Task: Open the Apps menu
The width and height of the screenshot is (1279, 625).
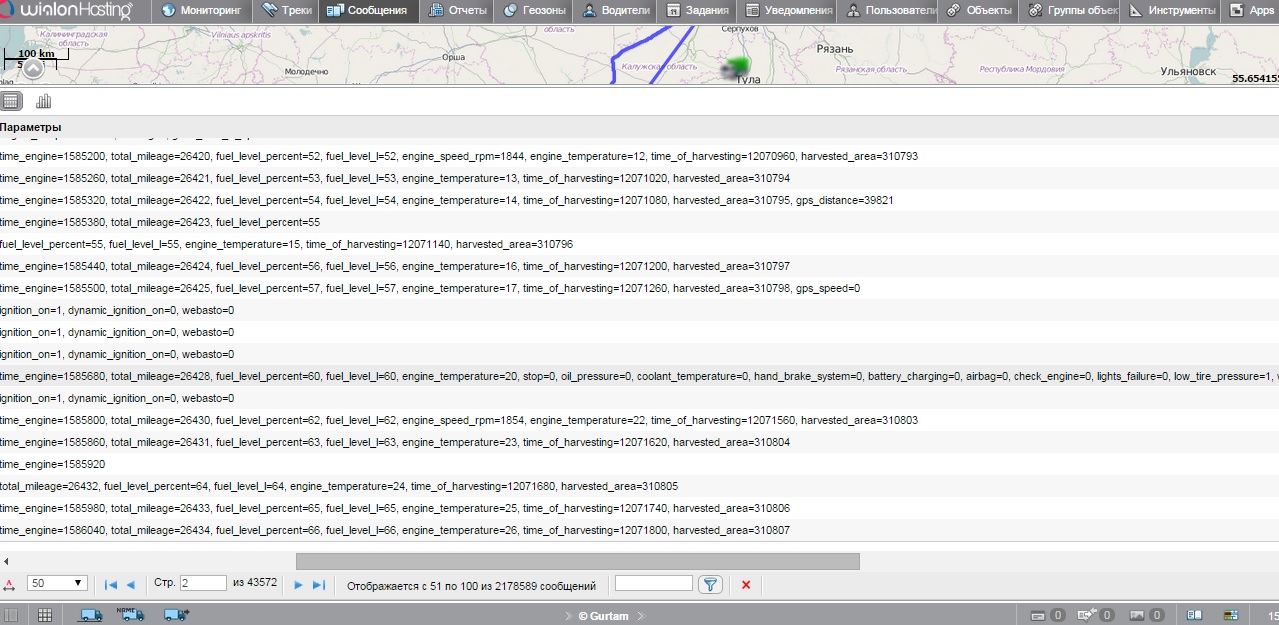Action: (x=1251, y=11)
